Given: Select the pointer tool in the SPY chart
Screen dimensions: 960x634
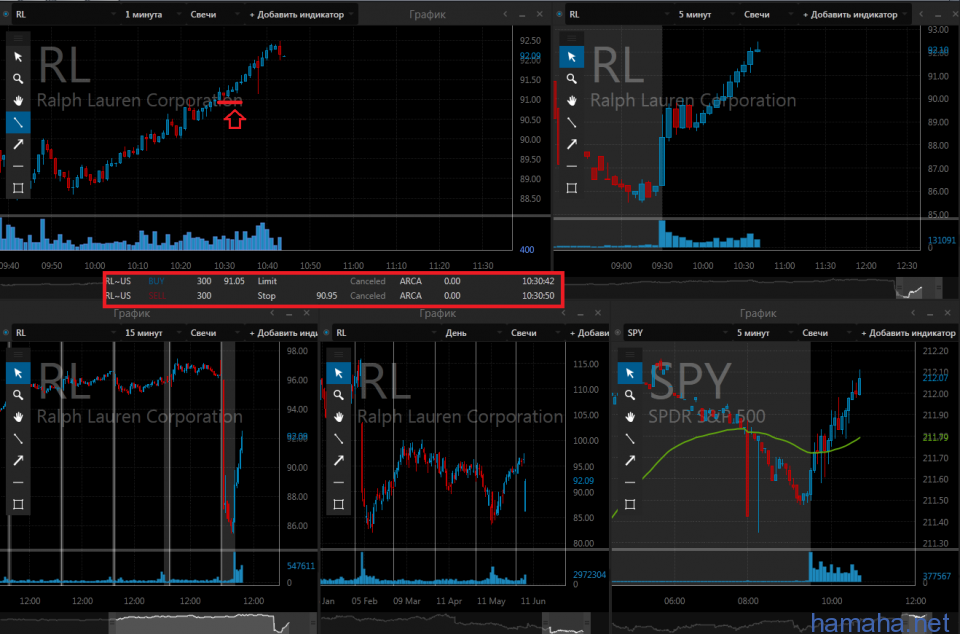Looking at the screenshot, I should [629, 373].
